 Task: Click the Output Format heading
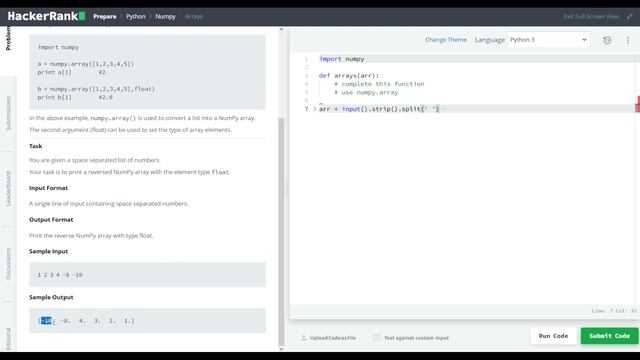coord(51,219)
